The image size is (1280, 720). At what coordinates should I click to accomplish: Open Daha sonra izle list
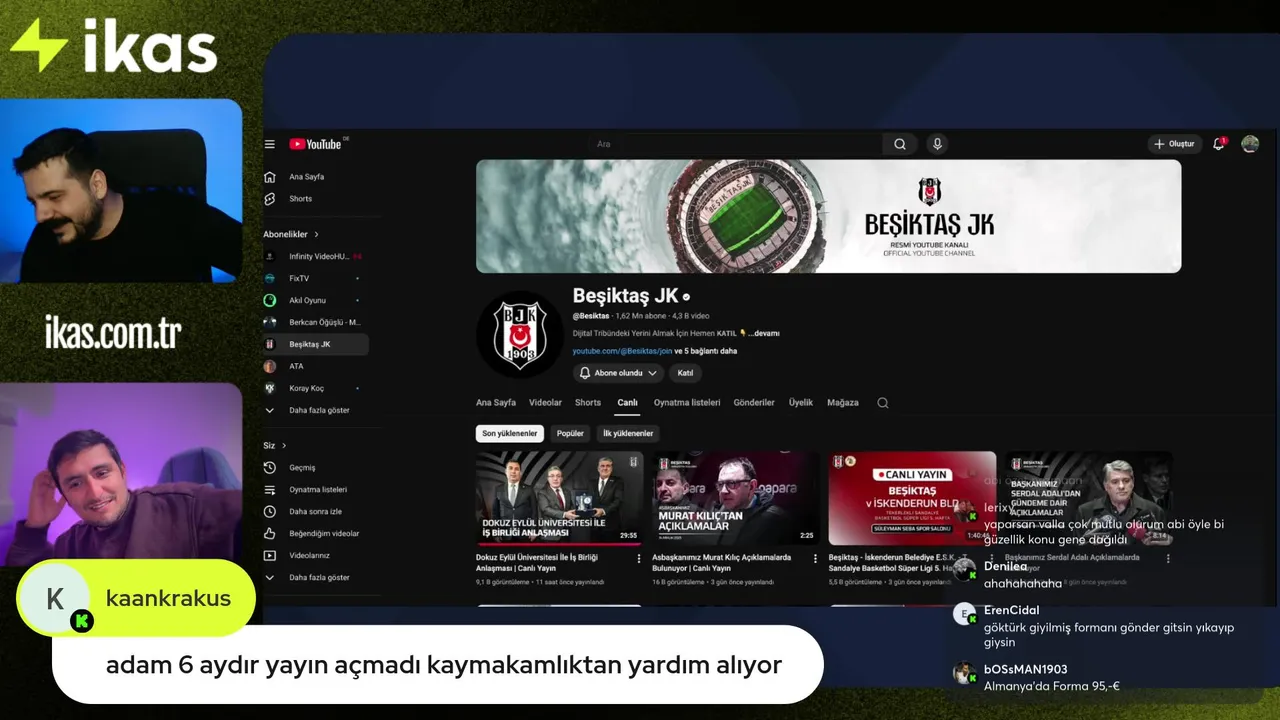pos(315,512)
